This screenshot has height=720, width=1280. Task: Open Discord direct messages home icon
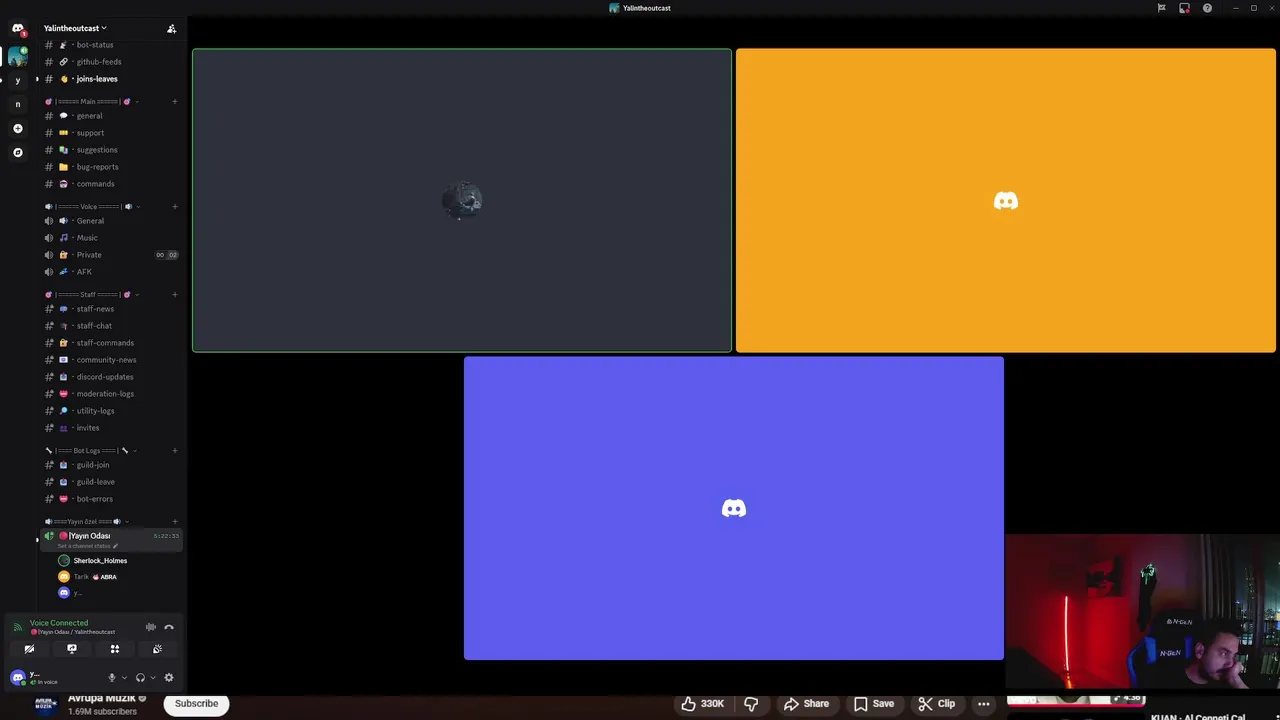click(17, 28)
